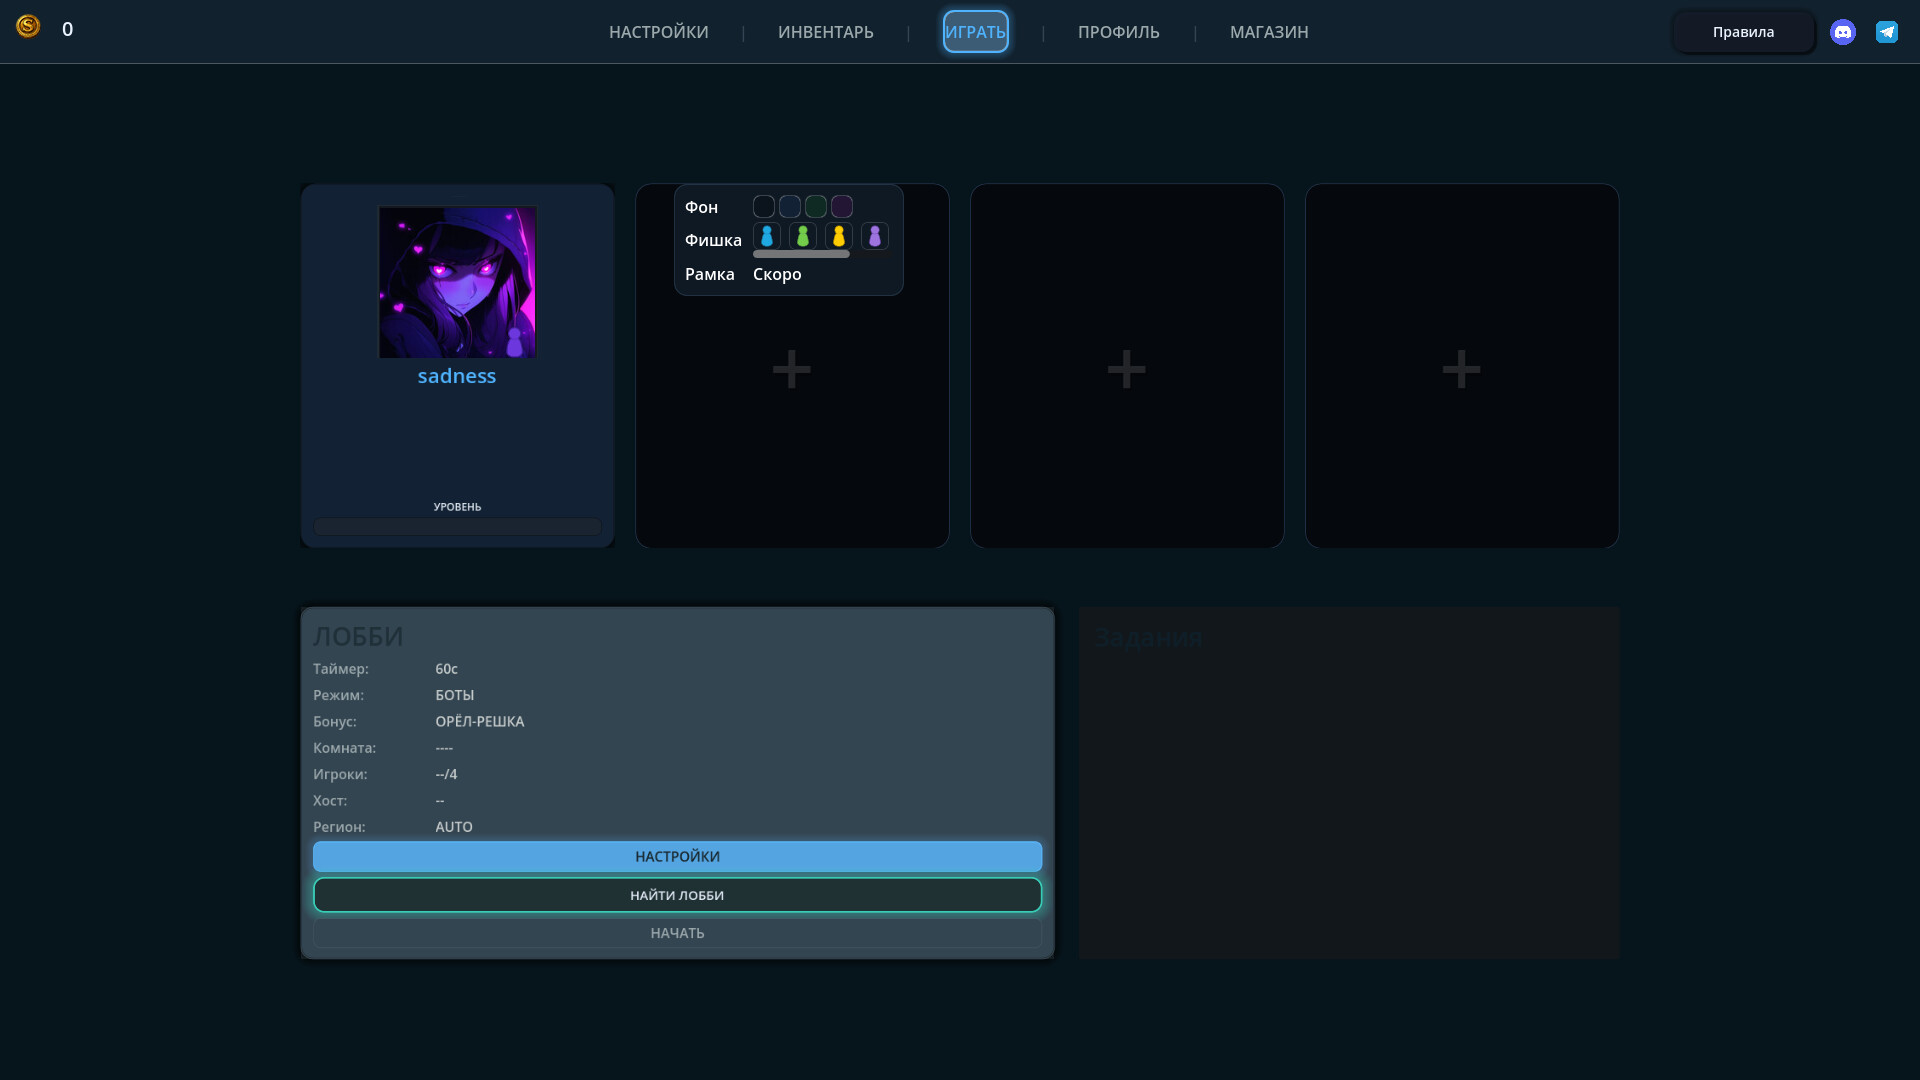Select the black background swatch
Viewport: 1920px width, 1080px height.
(764, 207)
